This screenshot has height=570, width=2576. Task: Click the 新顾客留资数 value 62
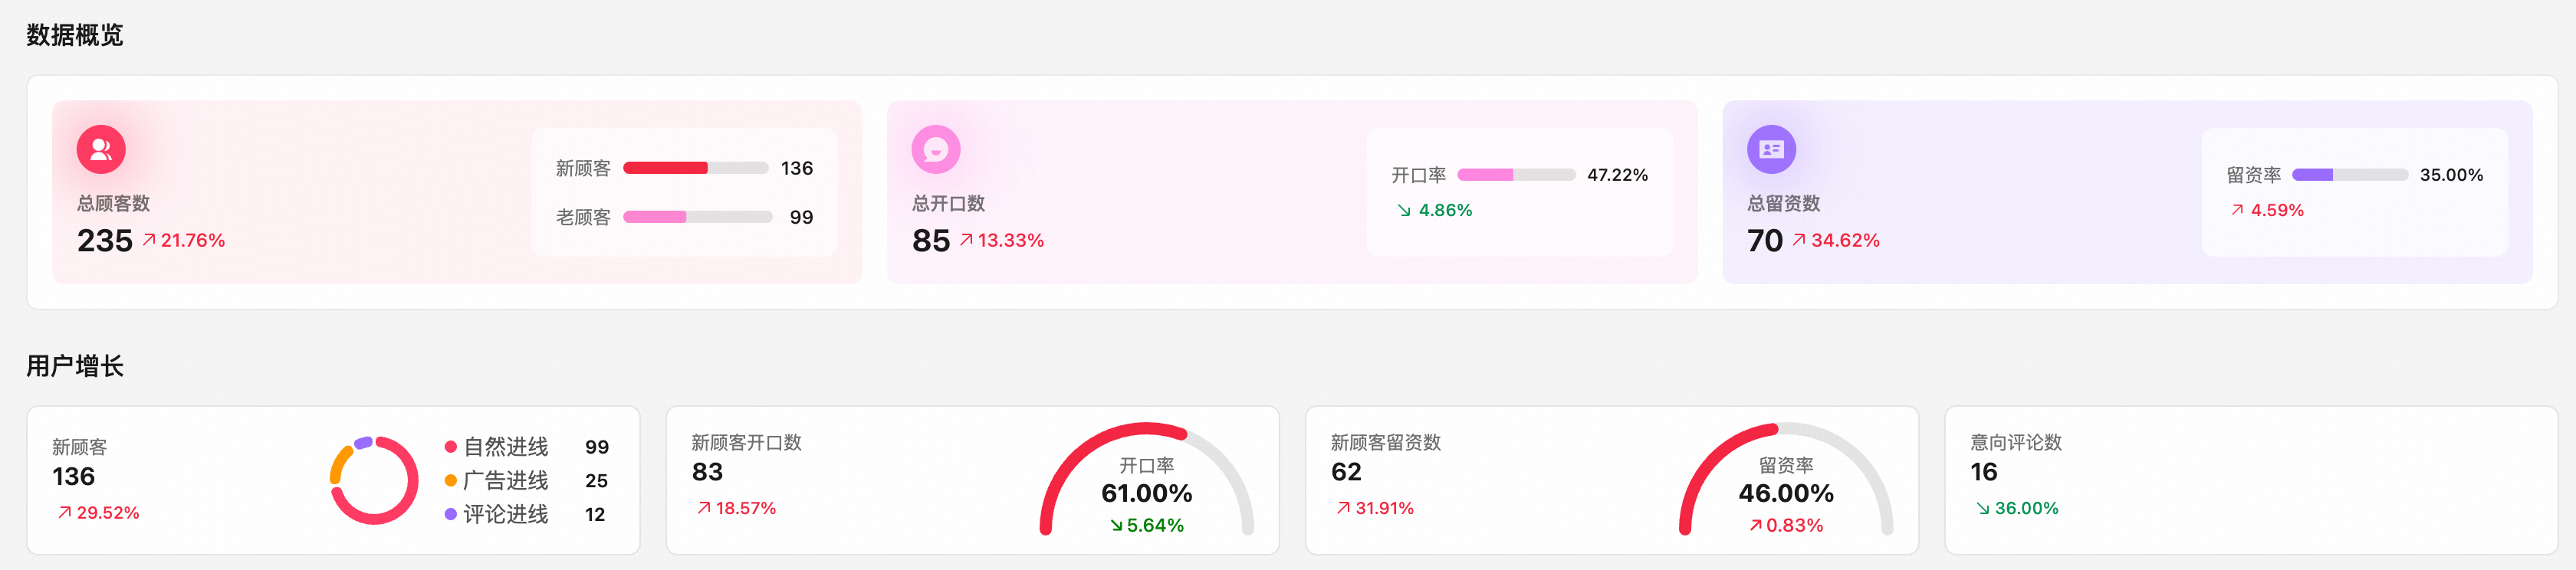tap(1343, 472)
